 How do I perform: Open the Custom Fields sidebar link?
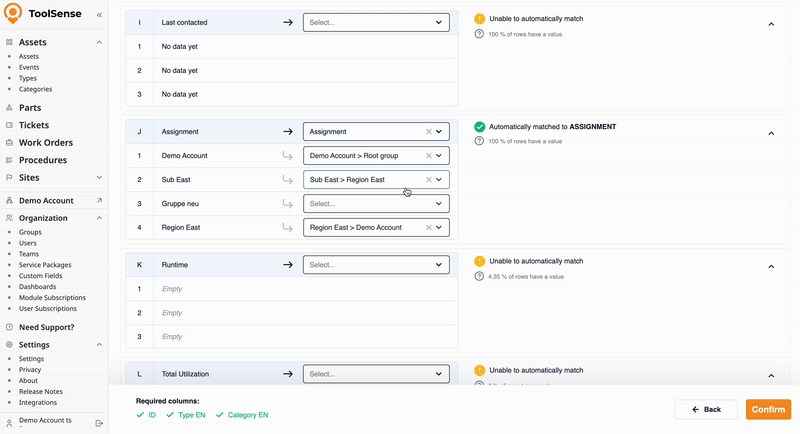(41, 275)
